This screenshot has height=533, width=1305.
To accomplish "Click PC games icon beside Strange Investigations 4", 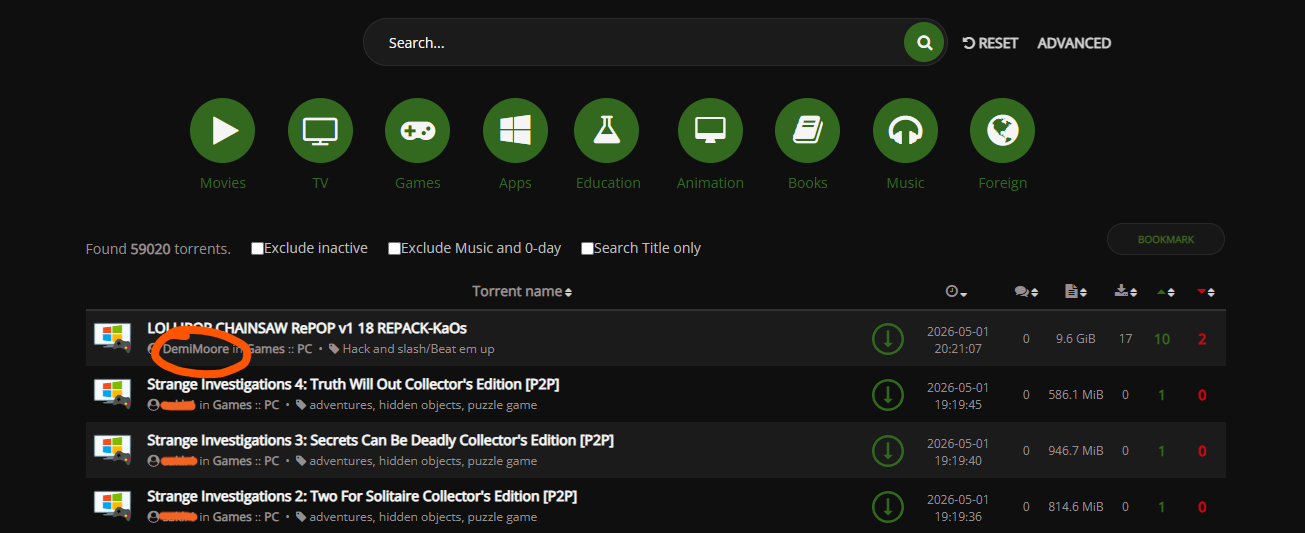I will coord(112,393).
